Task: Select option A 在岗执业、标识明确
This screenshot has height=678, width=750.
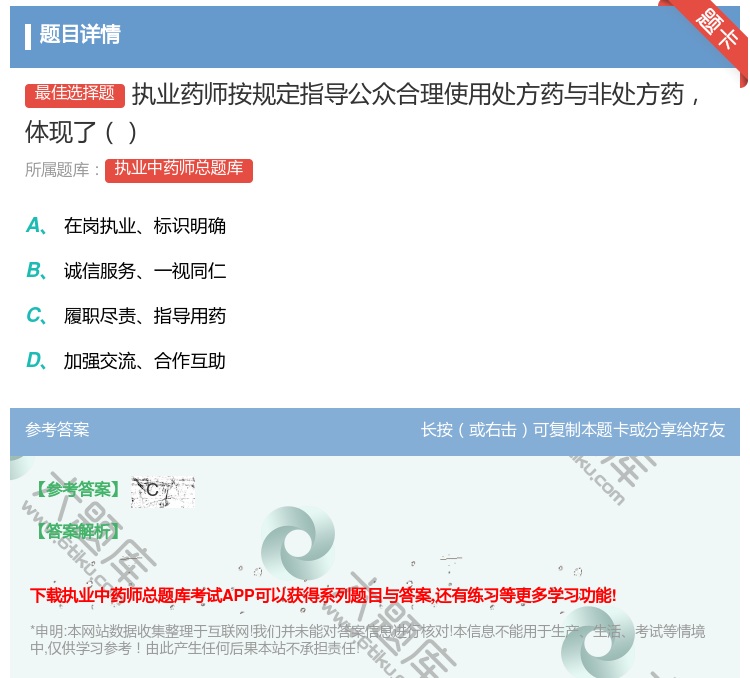Action: (x=126, y=226)
